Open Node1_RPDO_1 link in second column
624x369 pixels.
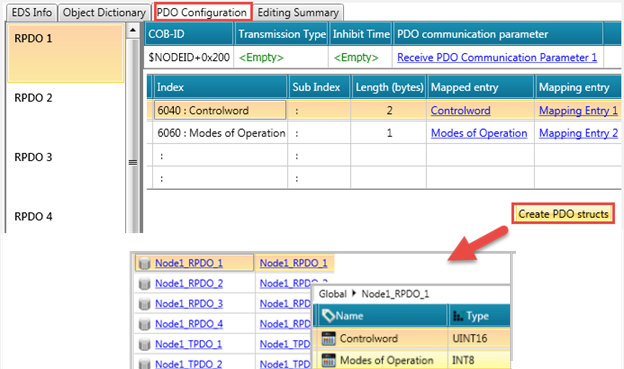(294, 263)
